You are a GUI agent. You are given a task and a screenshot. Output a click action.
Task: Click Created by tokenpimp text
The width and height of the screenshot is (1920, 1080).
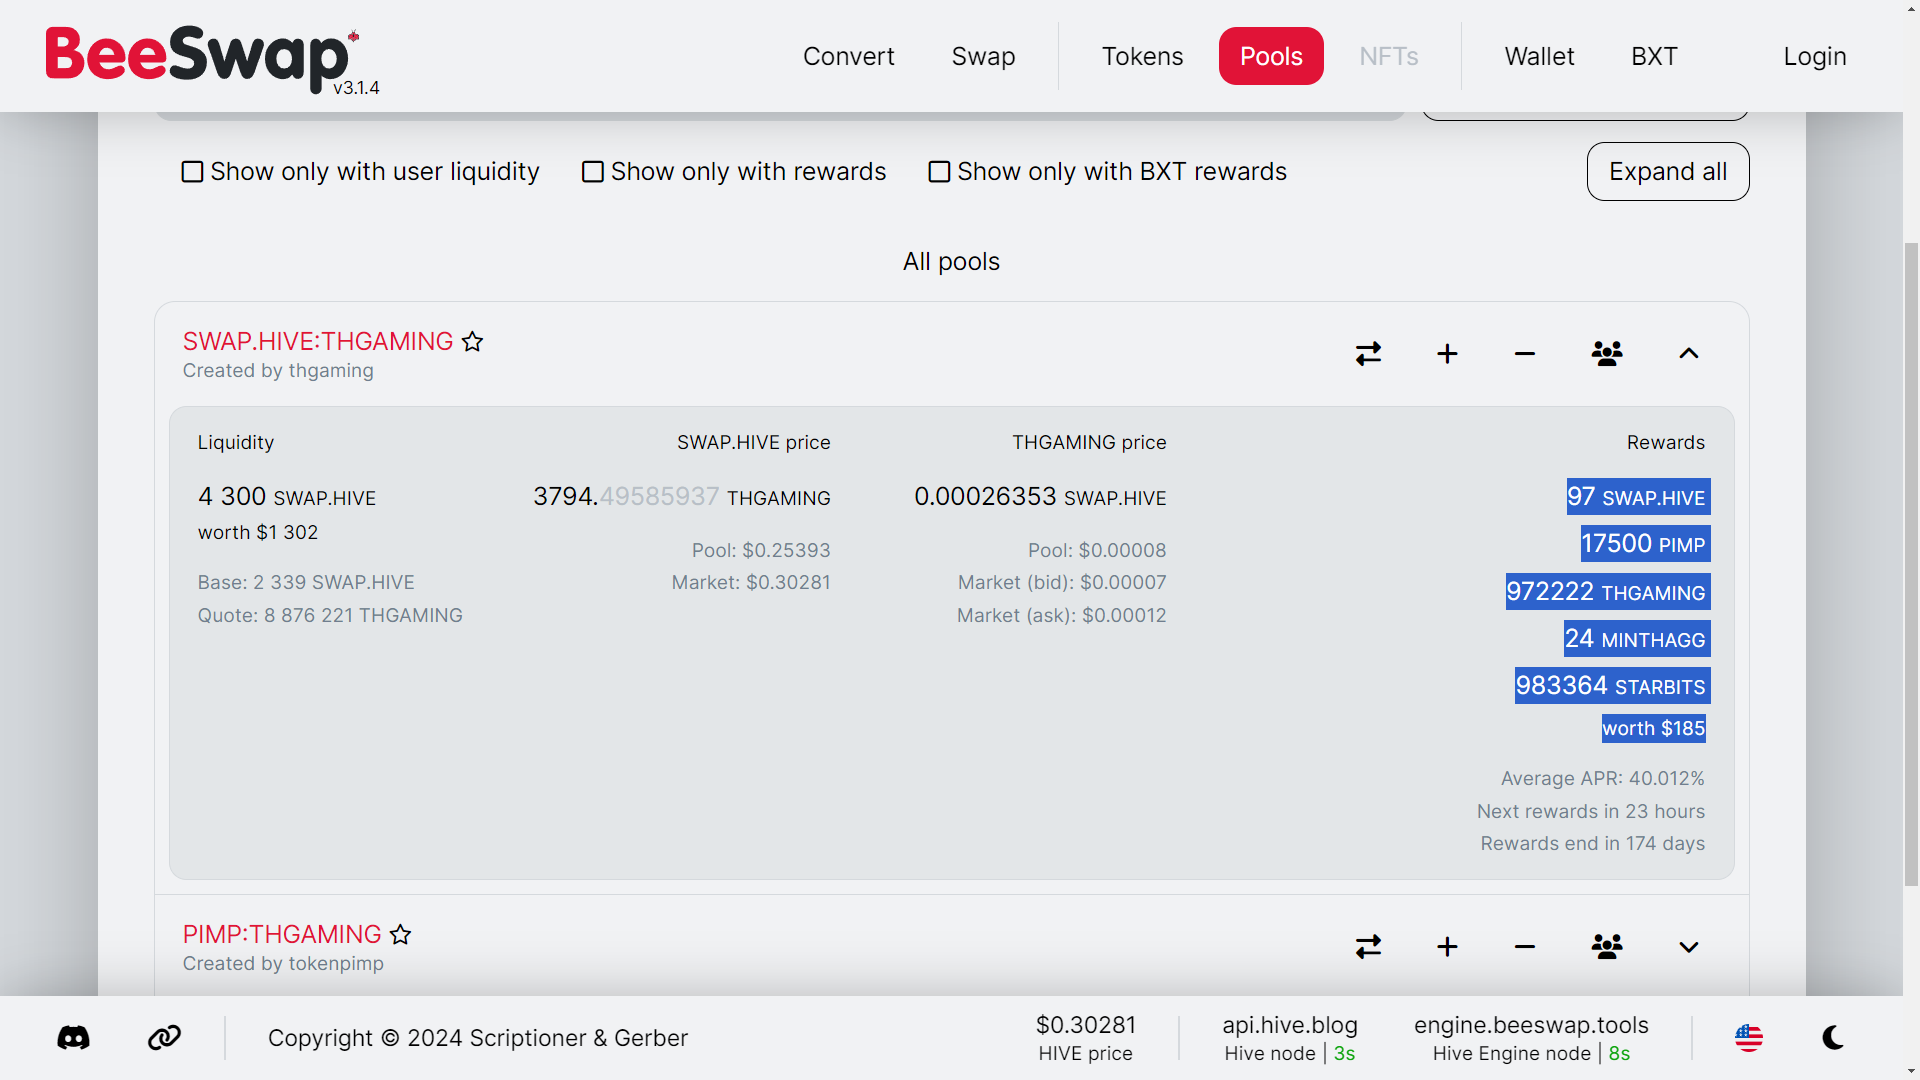283,964
